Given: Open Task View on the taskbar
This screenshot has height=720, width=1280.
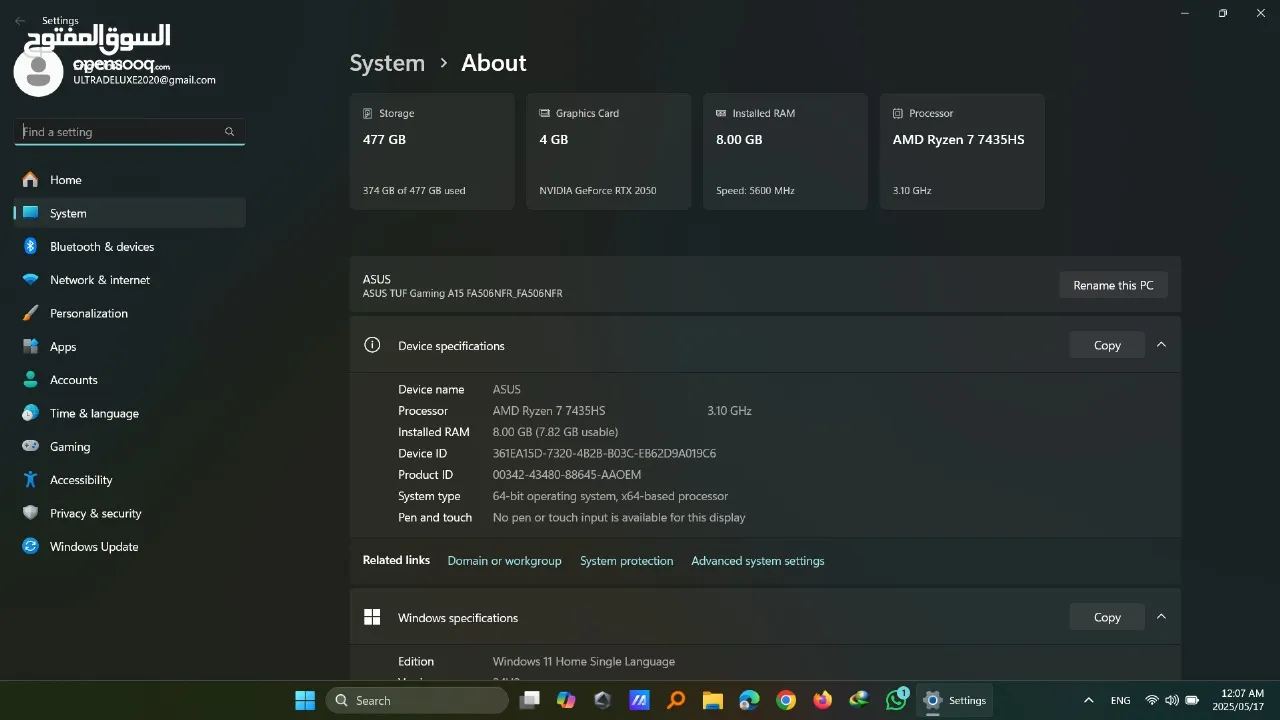Looking at the screenshot, I should click(530, 700).
